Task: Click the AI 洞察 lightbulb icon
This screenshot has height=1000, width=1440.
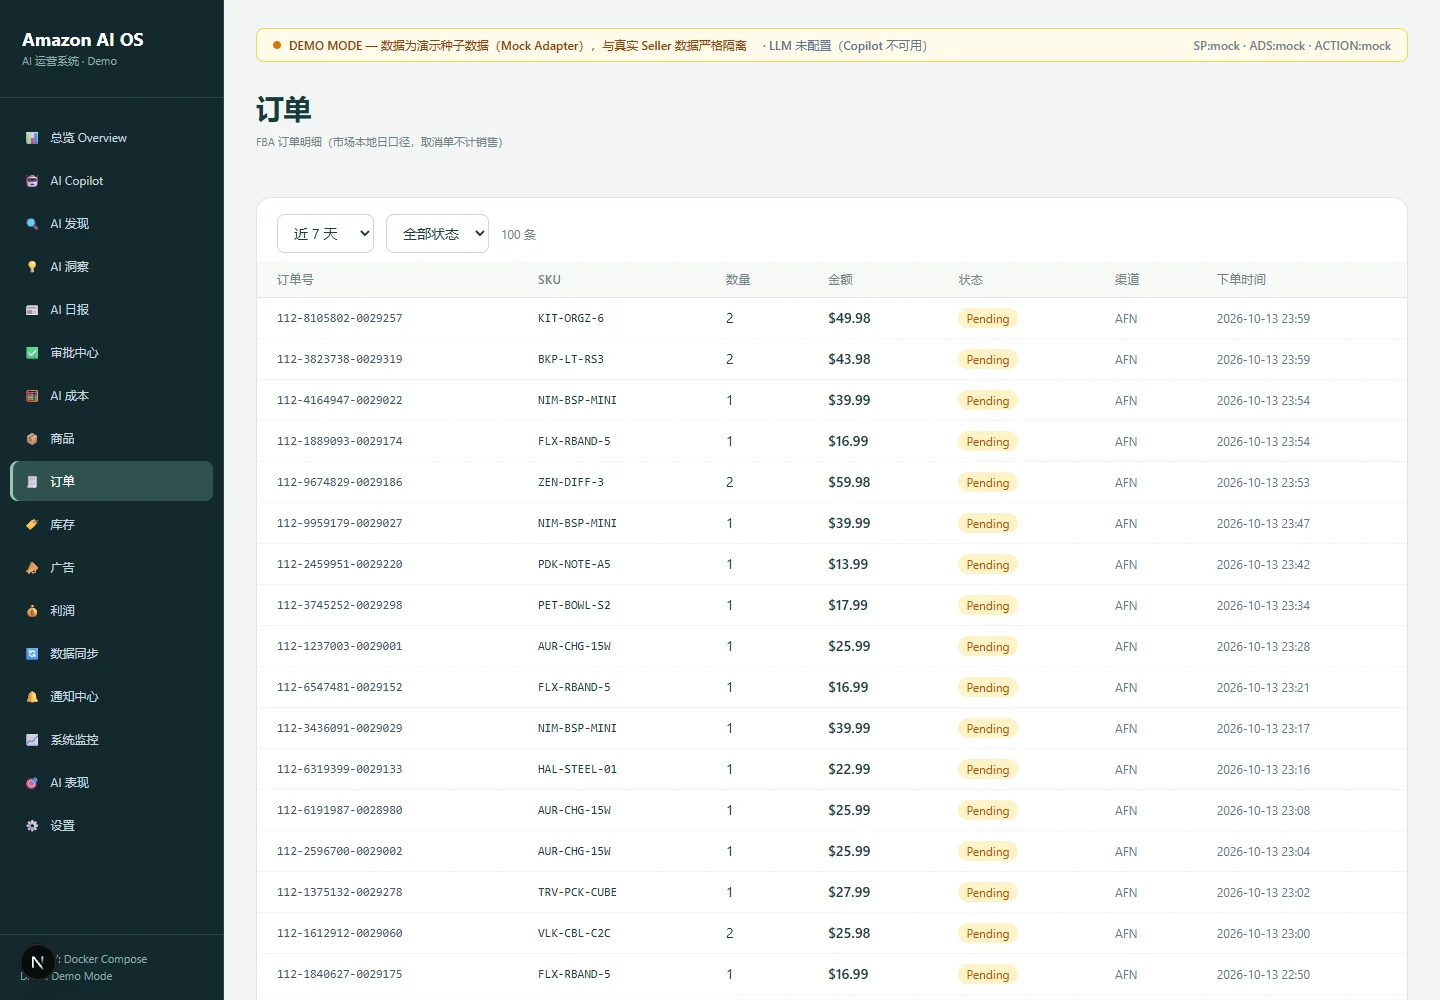Action: pyautogui.click(x=32, y=267)
